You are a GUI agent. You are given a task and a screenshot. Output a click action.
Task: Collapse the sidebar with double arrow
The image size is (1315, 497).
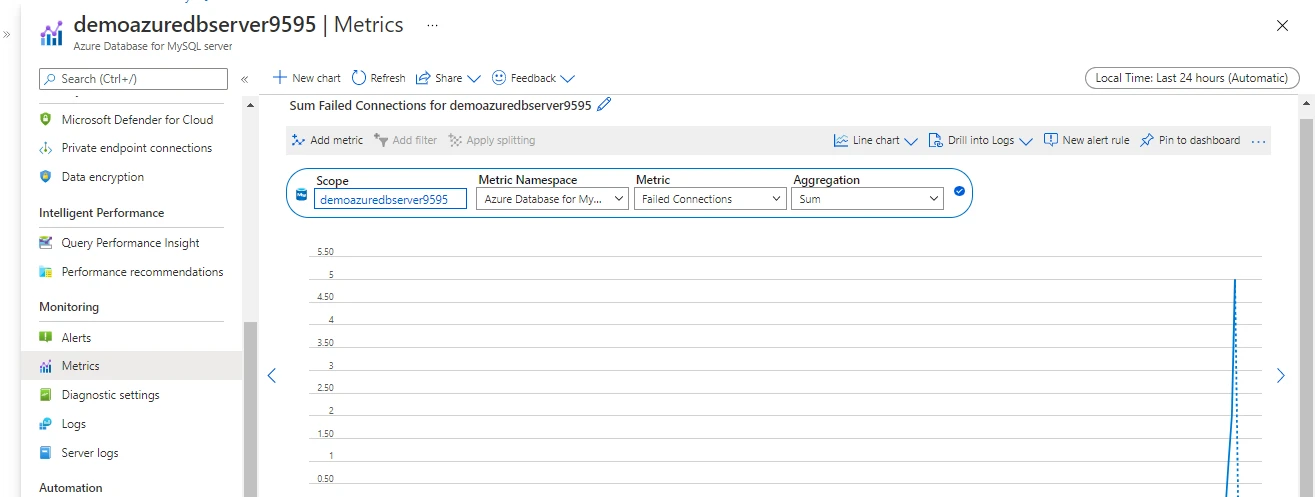coord(244,79)
